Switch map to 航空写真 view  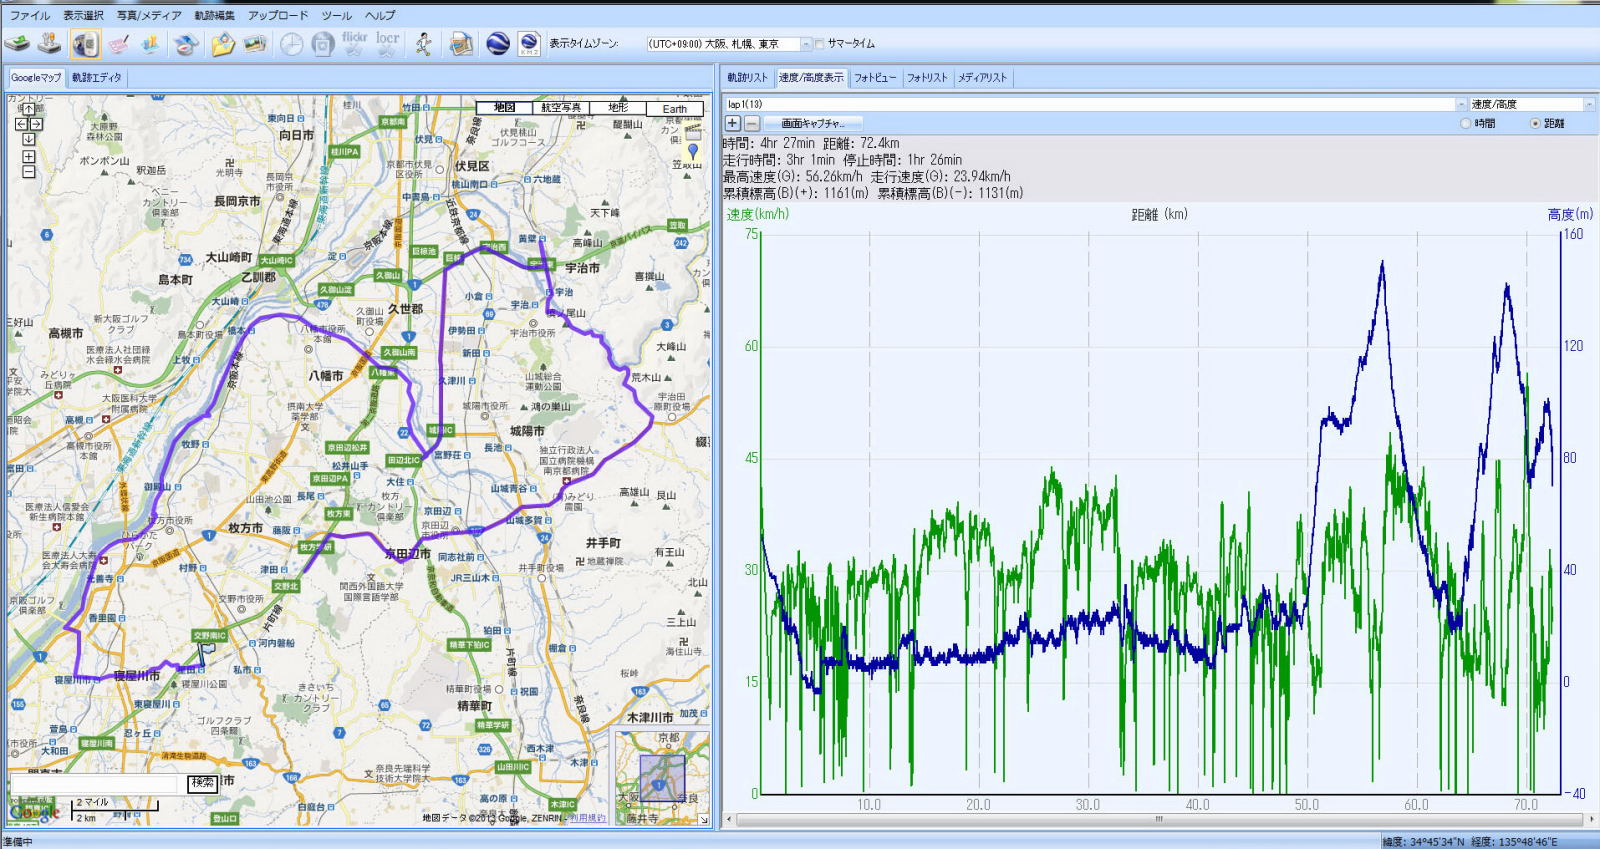point(561,108)
